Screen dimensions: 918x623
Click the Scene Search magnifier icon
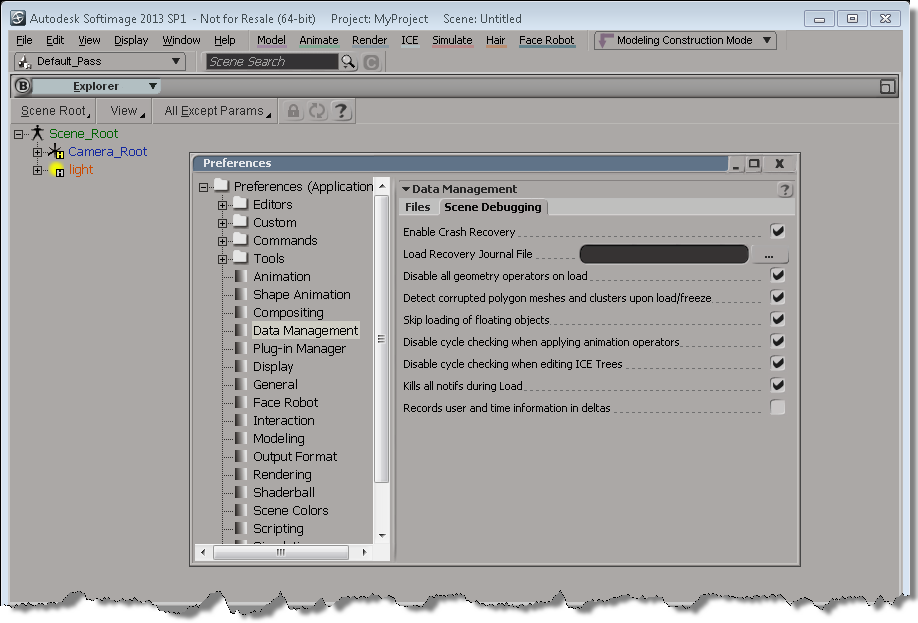[348, 62]
